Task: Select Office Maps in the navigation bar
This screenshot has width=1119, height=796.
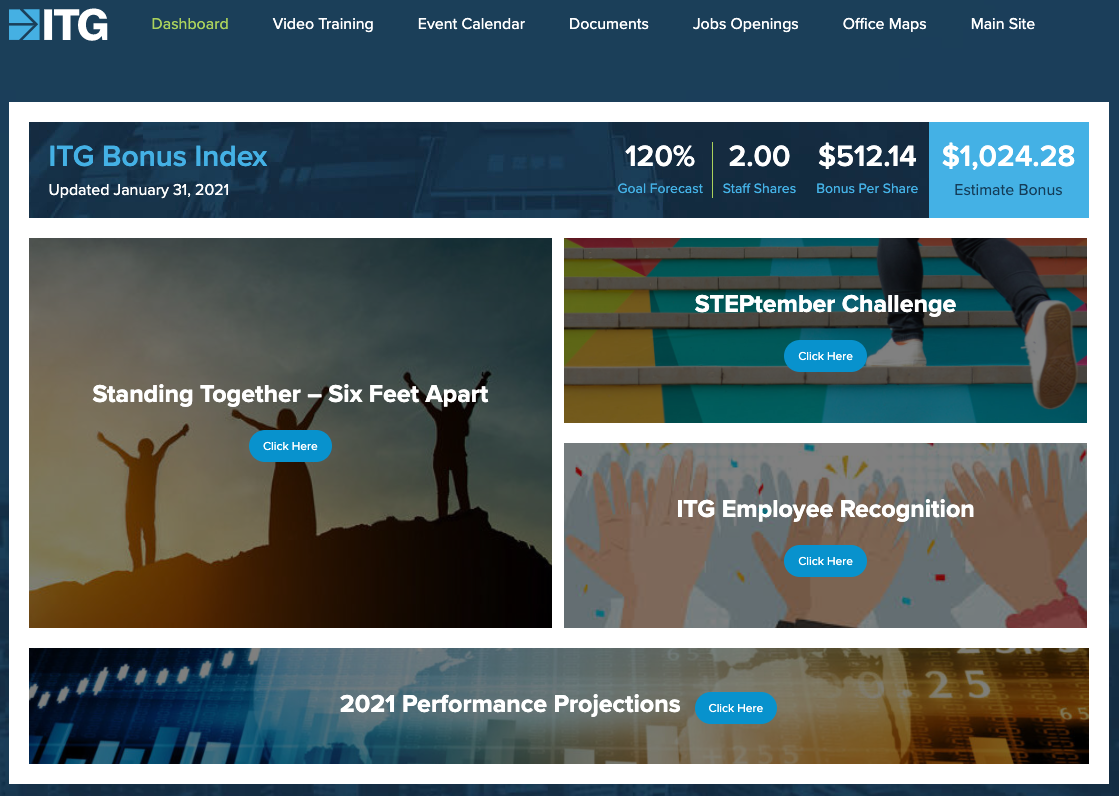Action: click(884, 24)
